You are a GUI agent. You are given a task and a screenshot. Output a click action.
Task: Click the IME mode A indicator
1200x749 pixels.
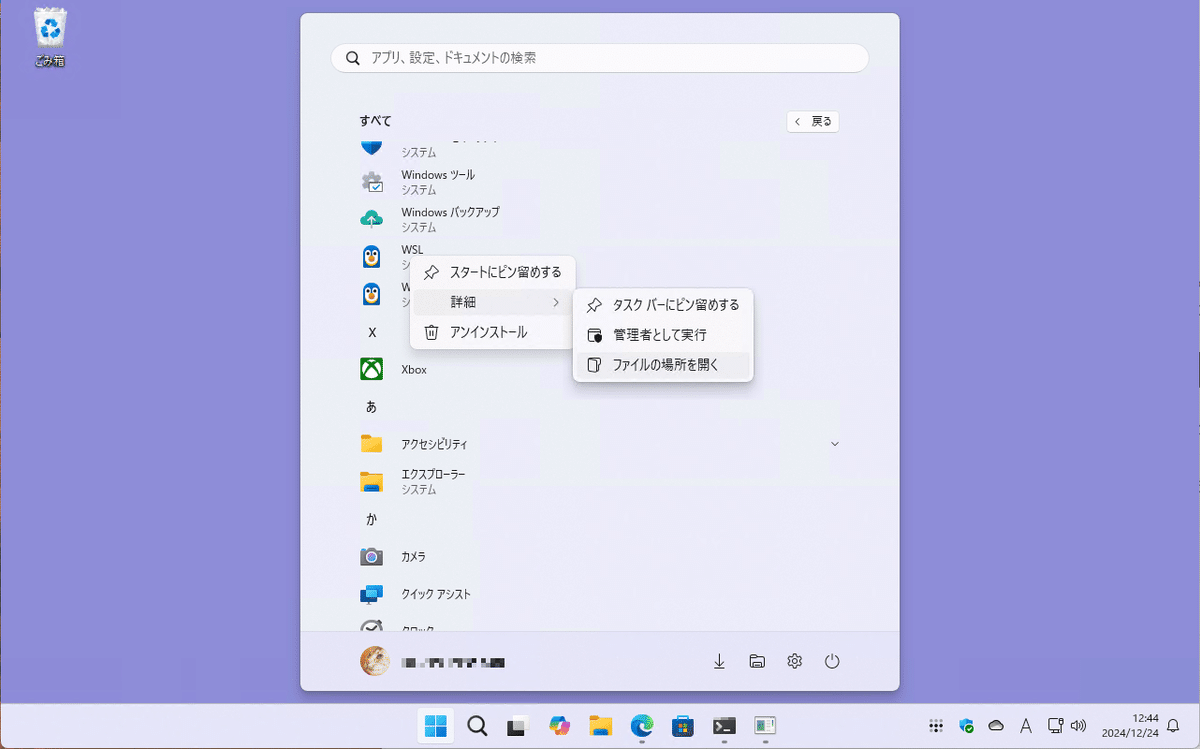point(1026,726)
